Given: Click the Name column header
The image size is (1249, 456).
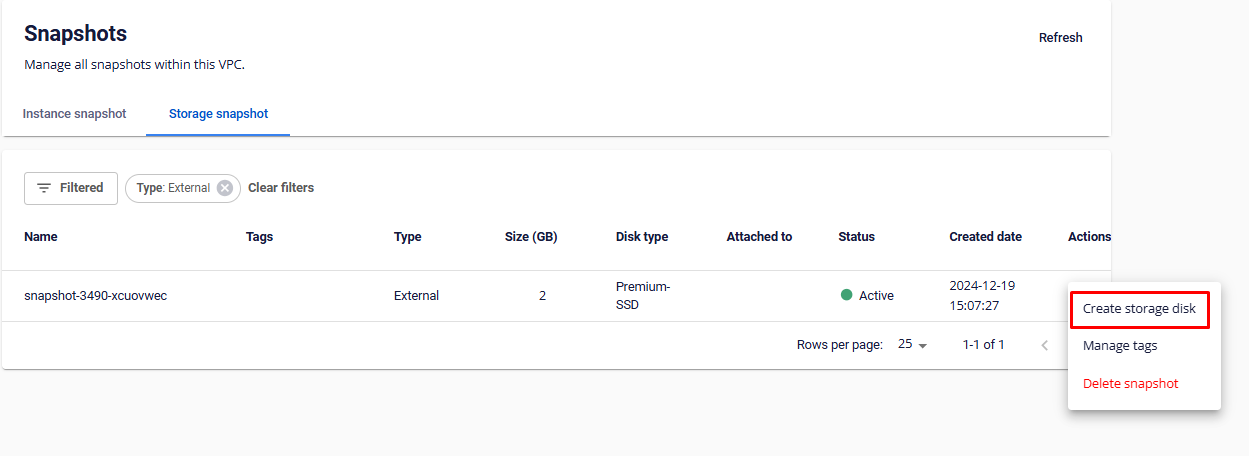Looking at the screenshot, I should tap(41, 237).
